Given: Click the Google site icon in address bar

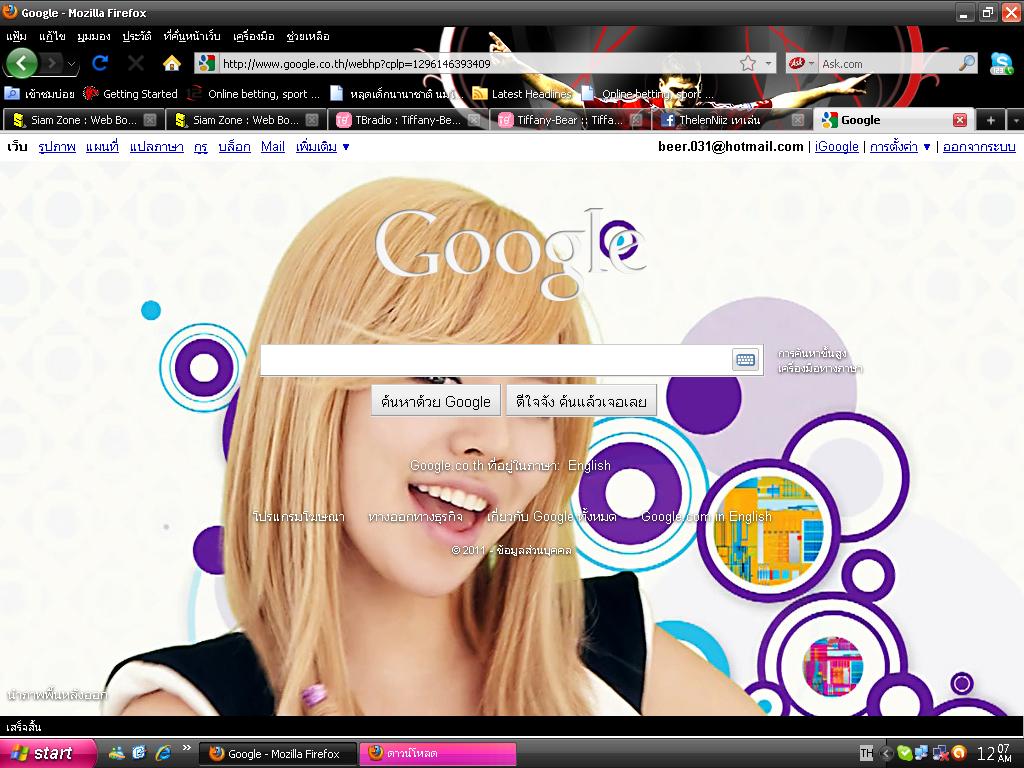Looking at the screenshot, I should click(206, 63).
